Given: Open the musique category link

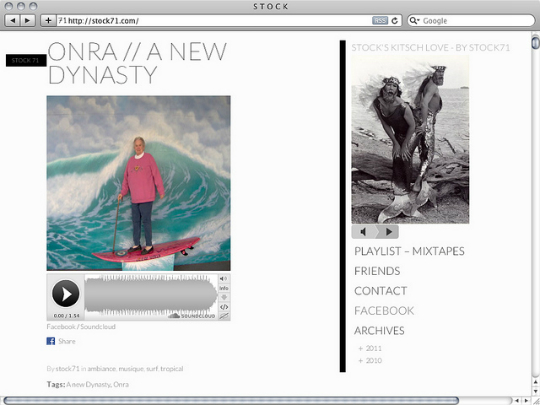Looking at the screenshot, I should [131, 368].
